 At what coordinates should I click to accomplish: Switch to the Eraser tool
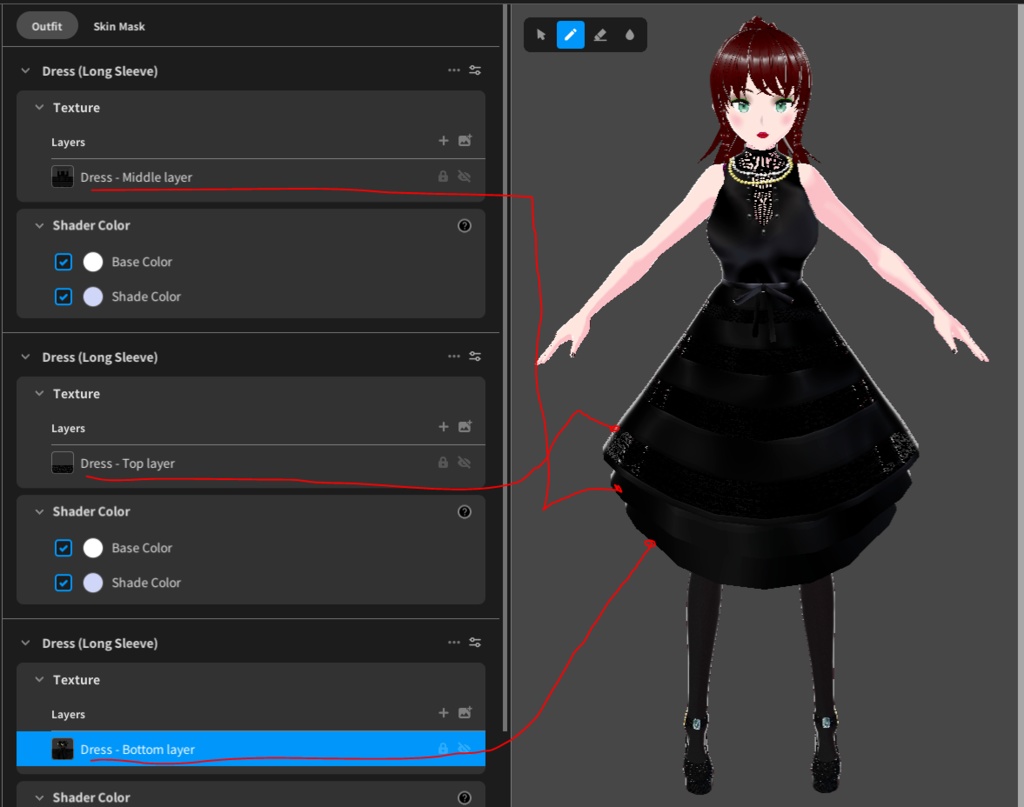[x=600, y=34]
